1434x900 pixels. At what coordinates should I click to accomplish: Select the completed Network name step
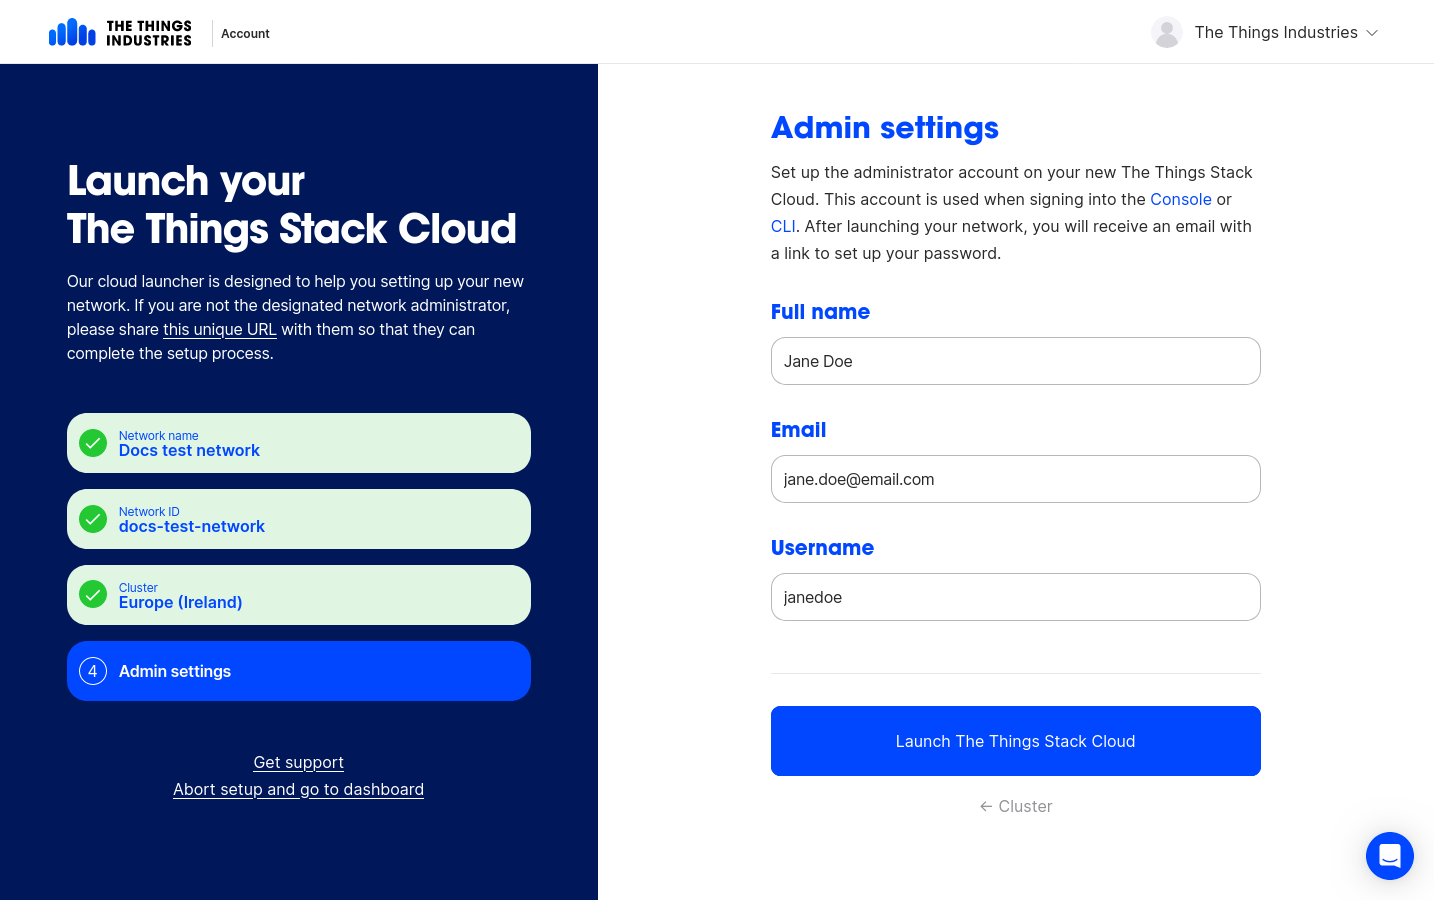pyautogui.click(x=298, y=443)
